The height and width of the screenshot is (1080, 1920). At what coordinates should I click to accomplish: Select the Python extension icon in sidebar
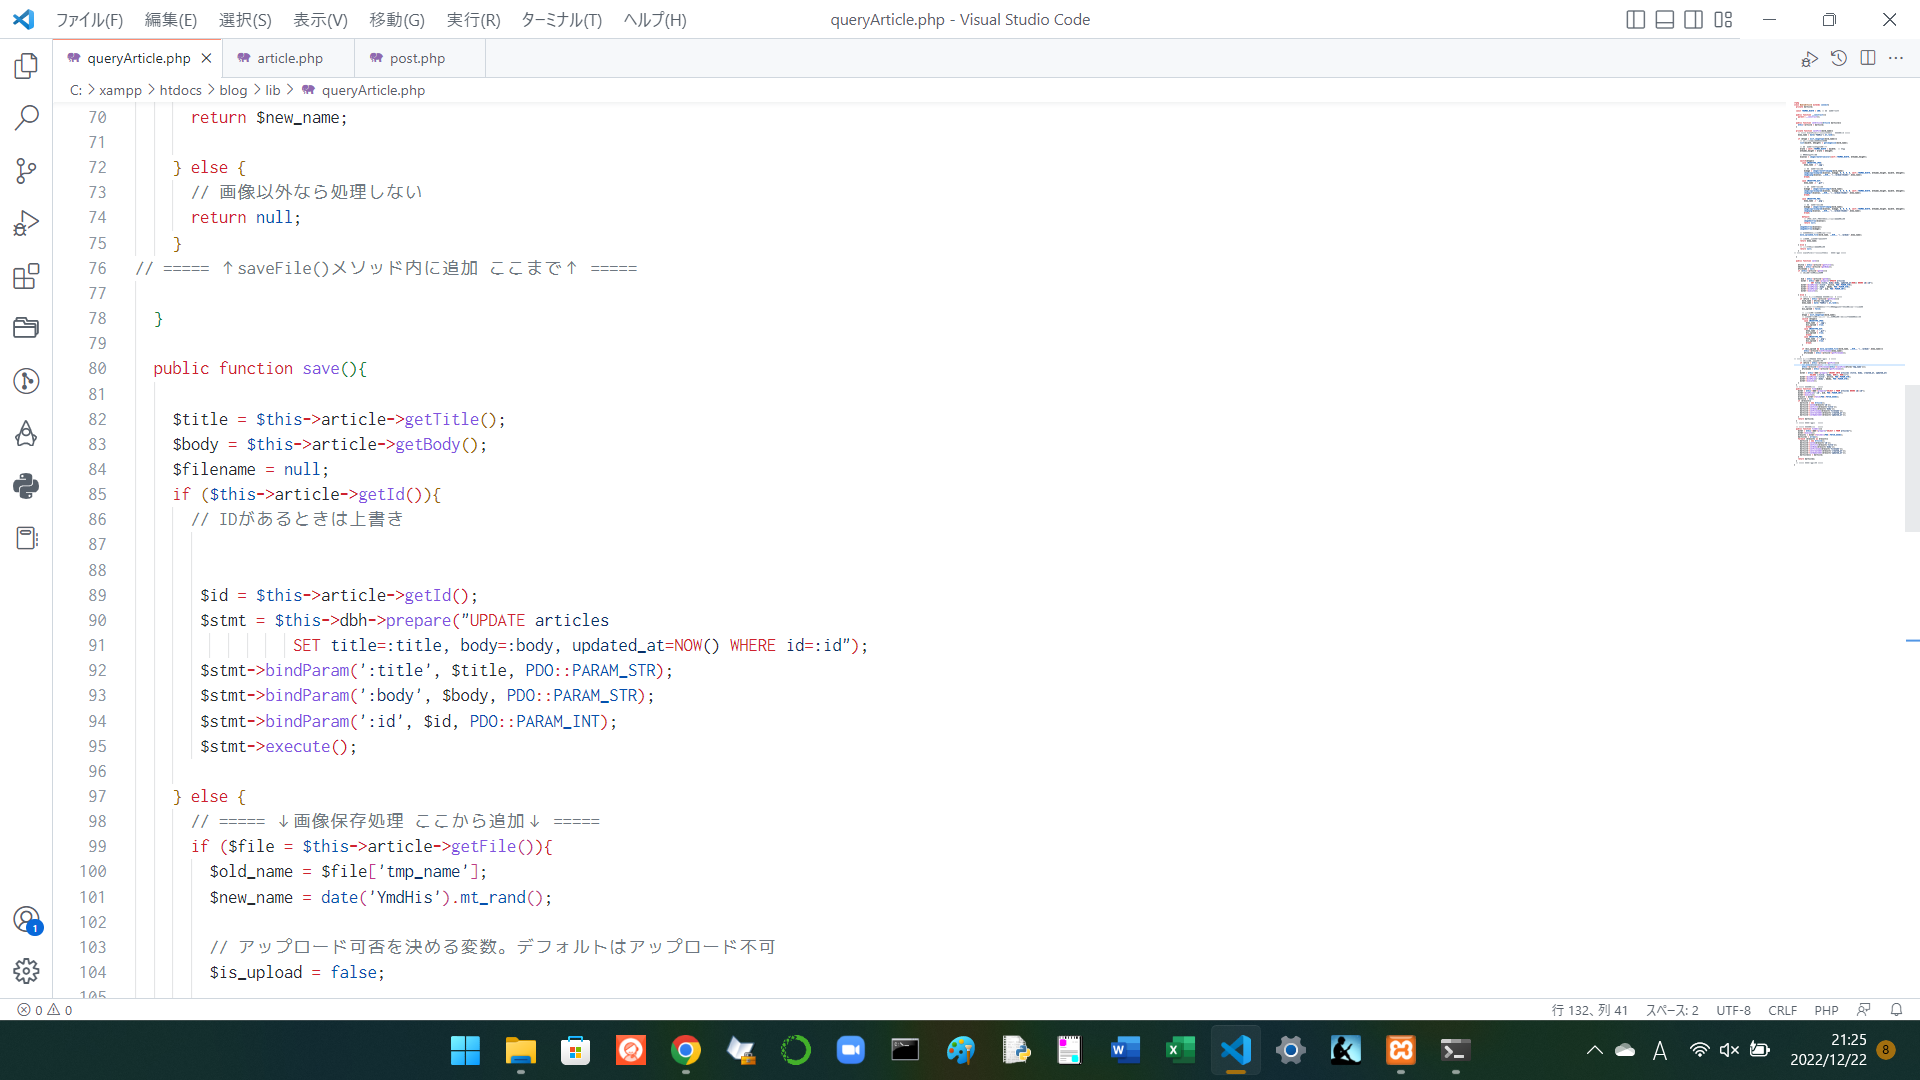pos(26,487)
